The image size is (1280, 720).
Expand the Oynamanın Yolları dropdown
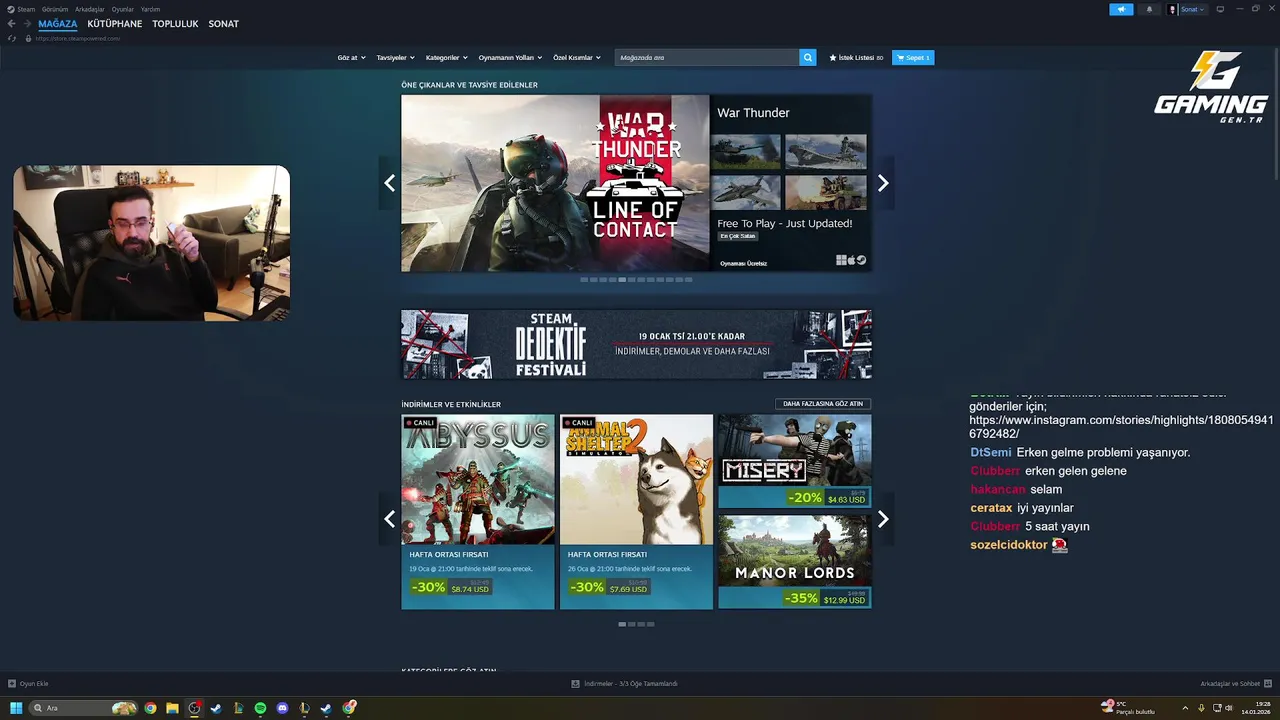tap(510, 58)
